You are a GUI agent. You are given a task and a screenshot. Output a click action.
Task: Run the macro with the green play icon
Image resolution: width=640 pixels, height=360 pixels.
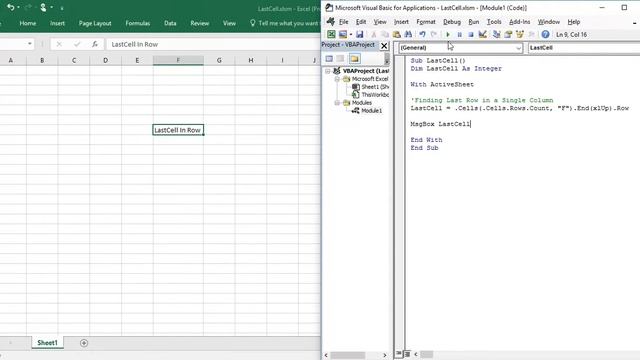tap(448, 35)
